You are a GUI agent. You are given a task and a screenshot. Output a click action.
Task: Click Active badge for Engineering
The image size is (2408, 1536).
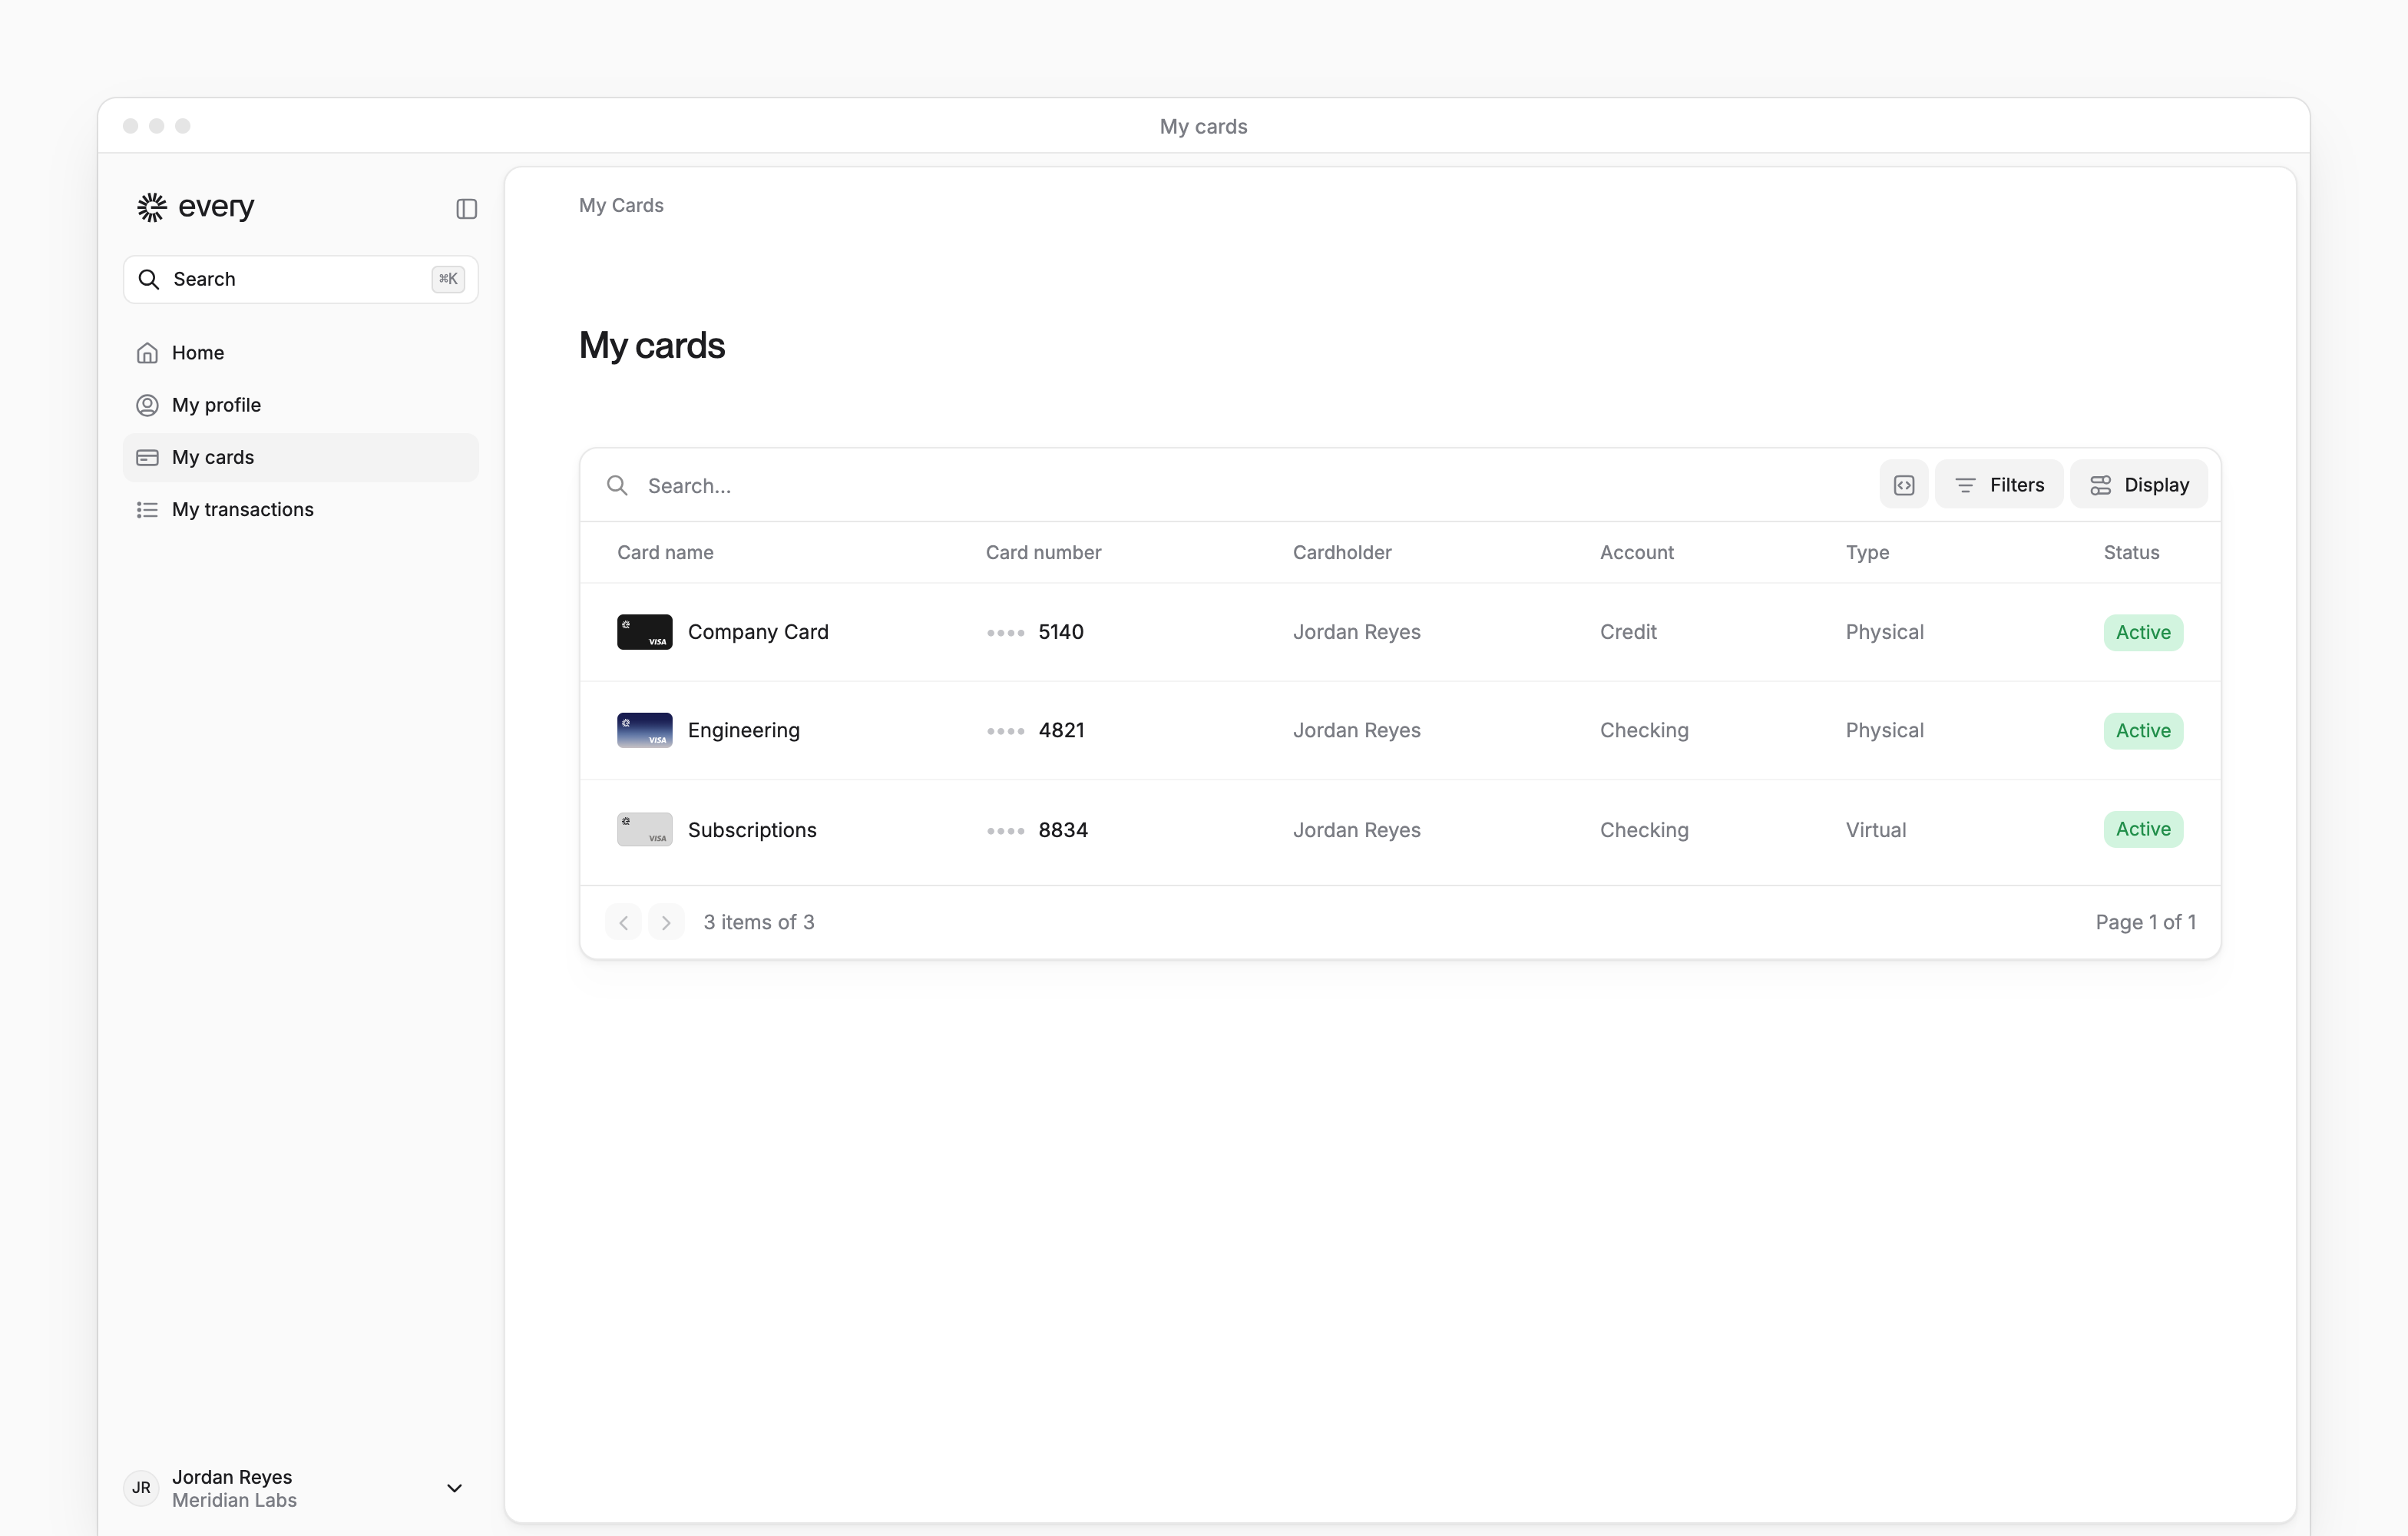point(2143,730)
